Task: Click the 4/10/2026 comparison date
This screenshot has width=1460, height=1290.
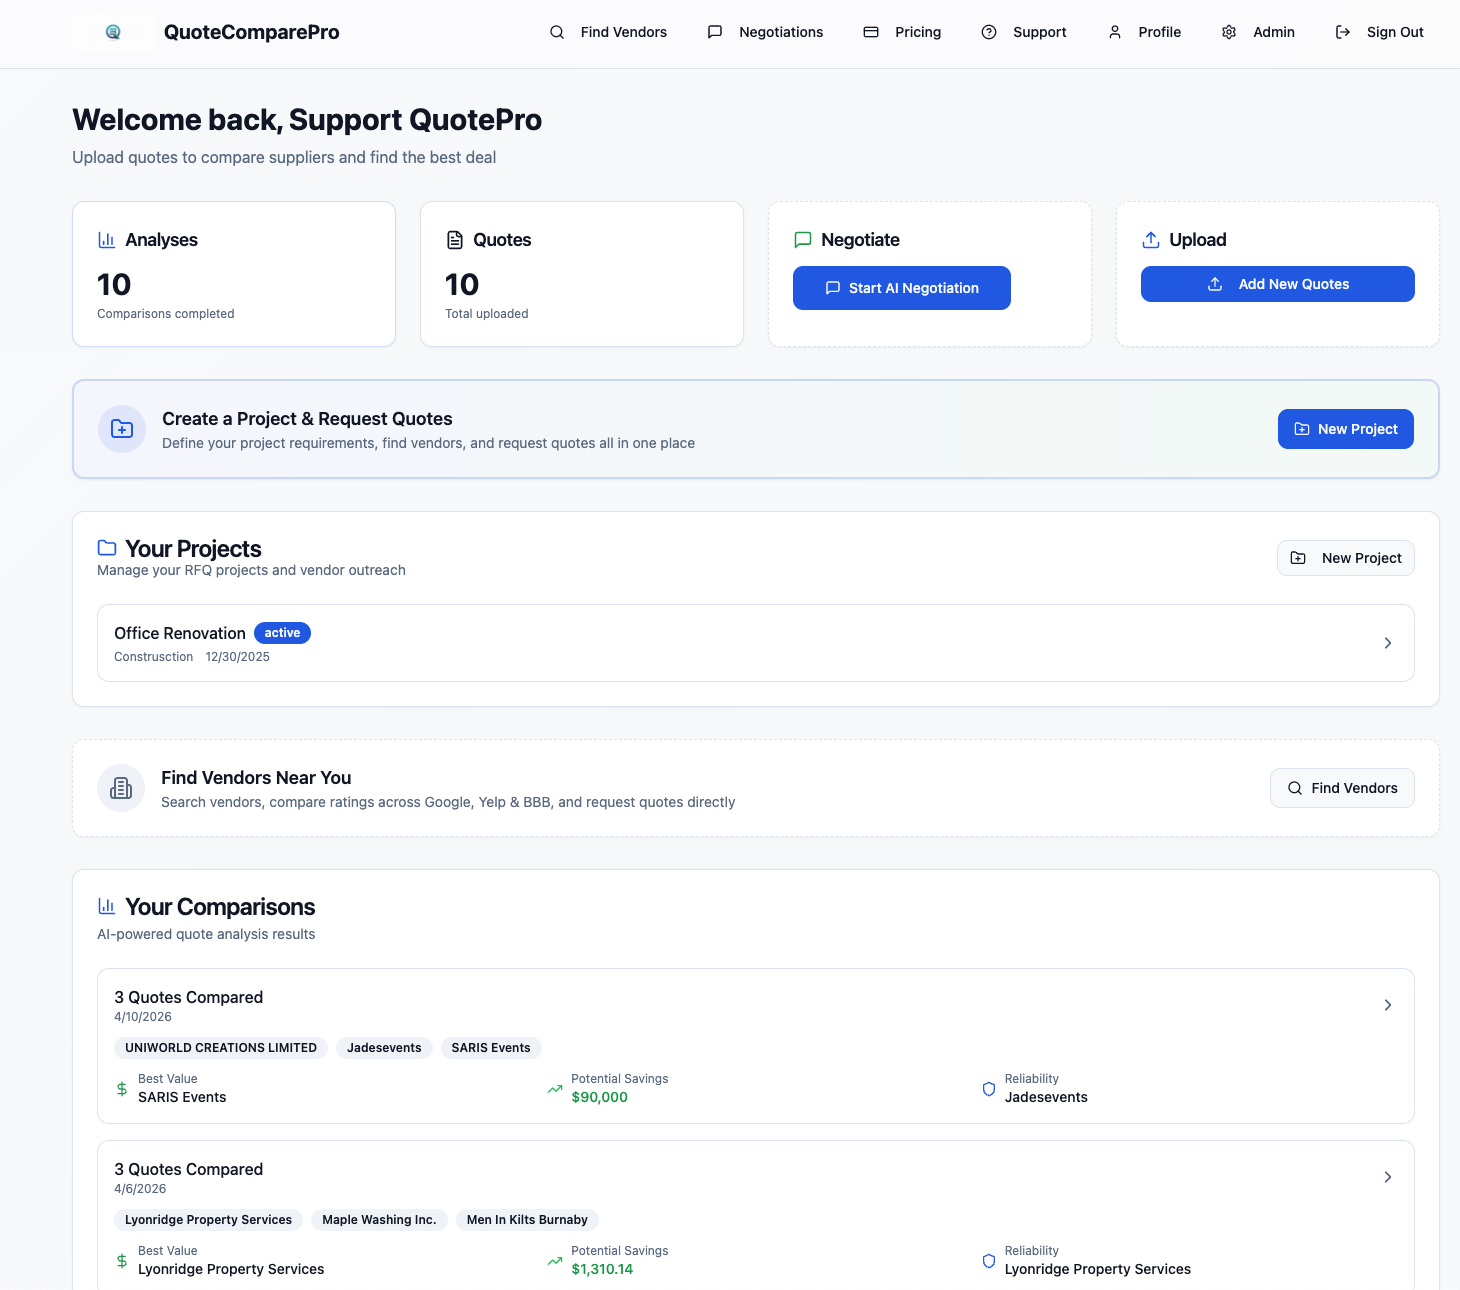Action: click(x=143, y=1017)
